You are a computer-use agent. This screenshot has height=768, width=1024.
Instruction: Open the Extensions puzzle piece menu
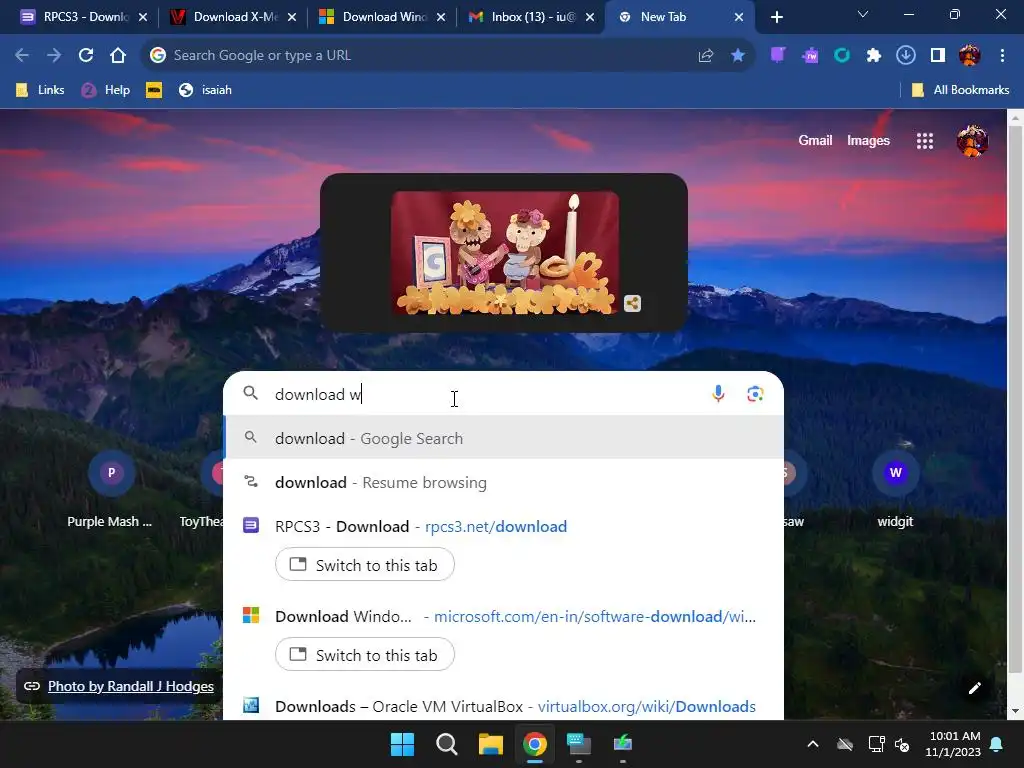(x=874, y=56)
